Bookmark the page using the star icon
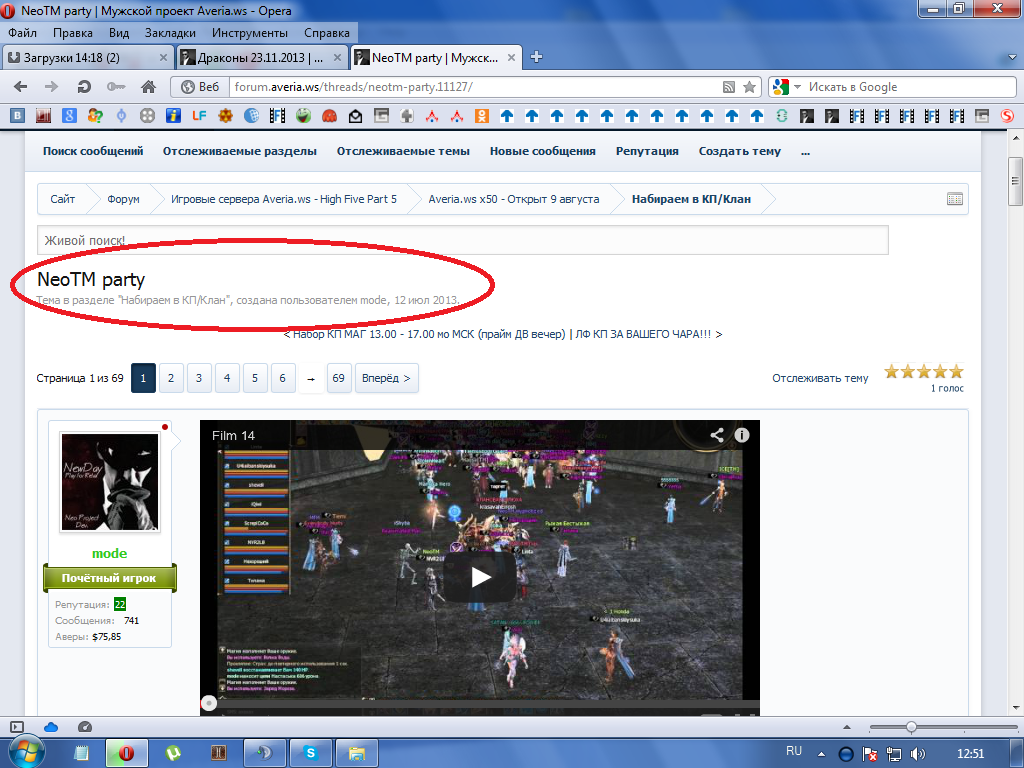The image size is (1024, 768). tap(749, 87)
